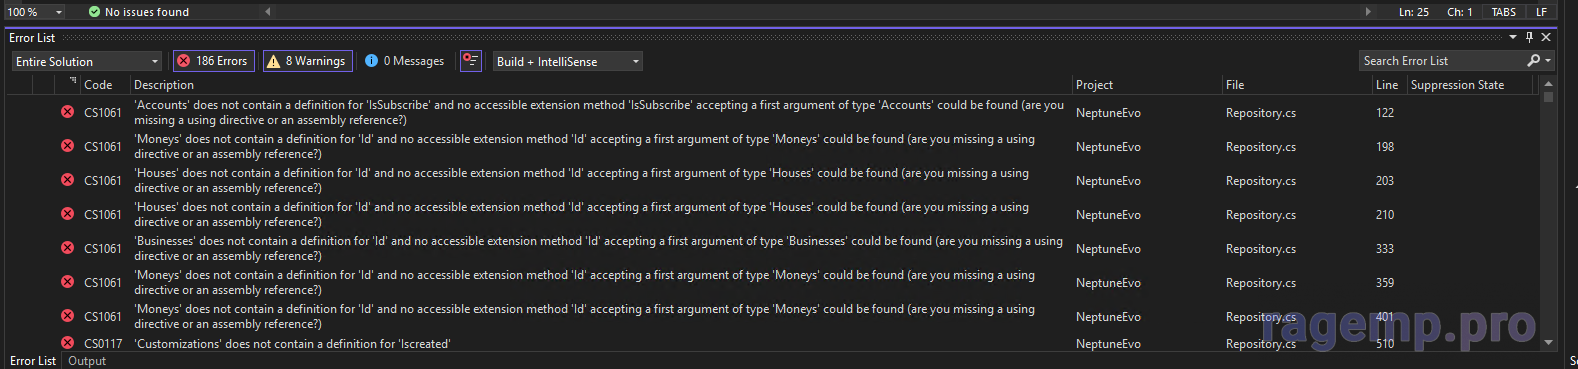
Task: Open the Entire Solution scope dropdown
Action: [x=87, y=61]
